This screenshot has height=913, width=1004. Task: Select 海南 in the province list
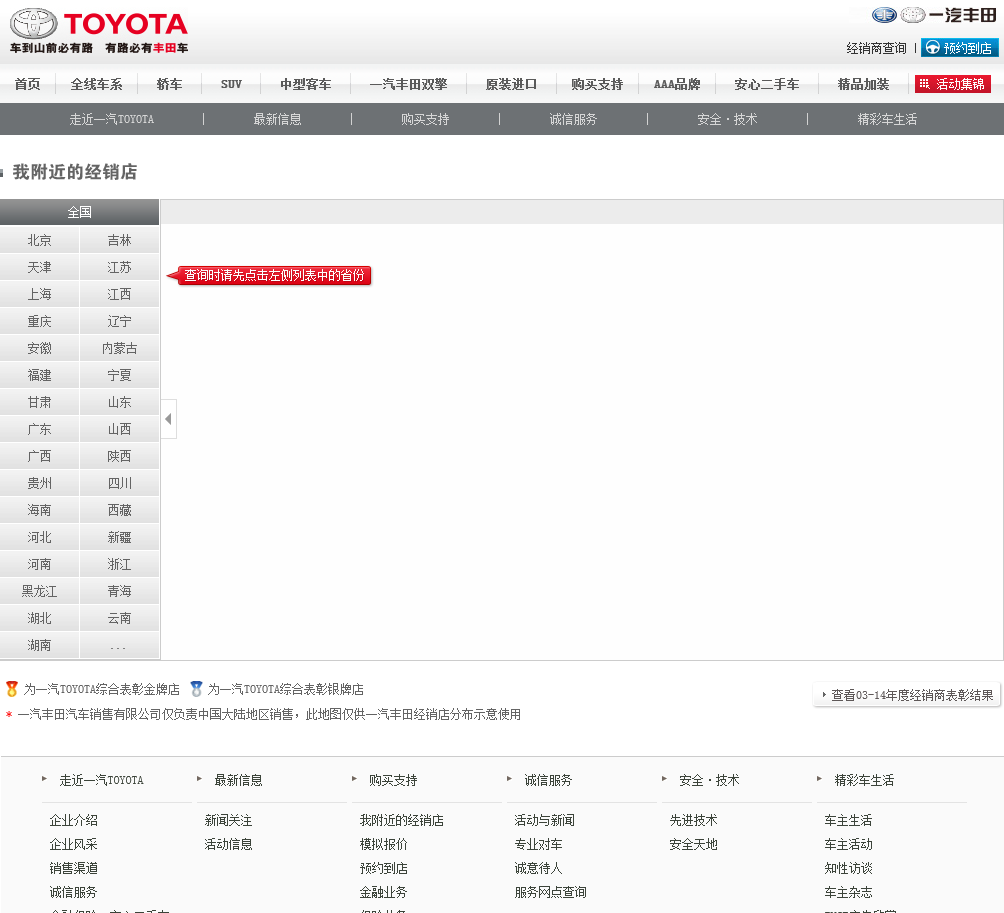click(x=39, y=510)
